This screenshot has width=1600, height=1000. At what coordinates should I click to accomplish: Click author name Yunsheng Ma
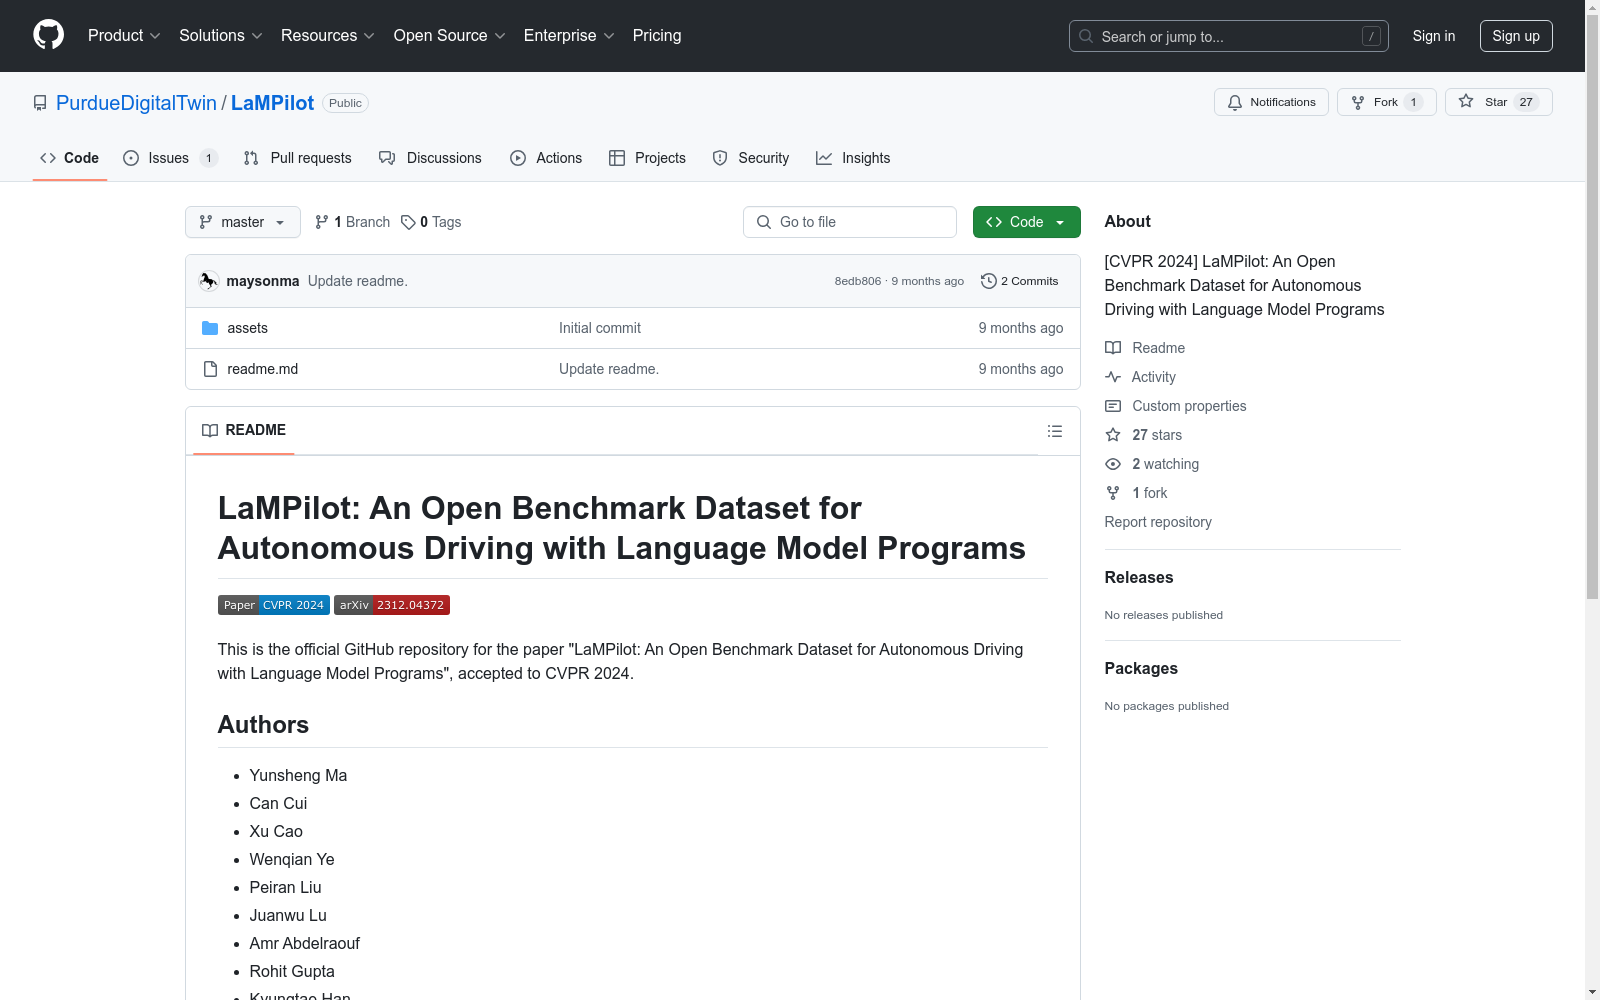298,775
